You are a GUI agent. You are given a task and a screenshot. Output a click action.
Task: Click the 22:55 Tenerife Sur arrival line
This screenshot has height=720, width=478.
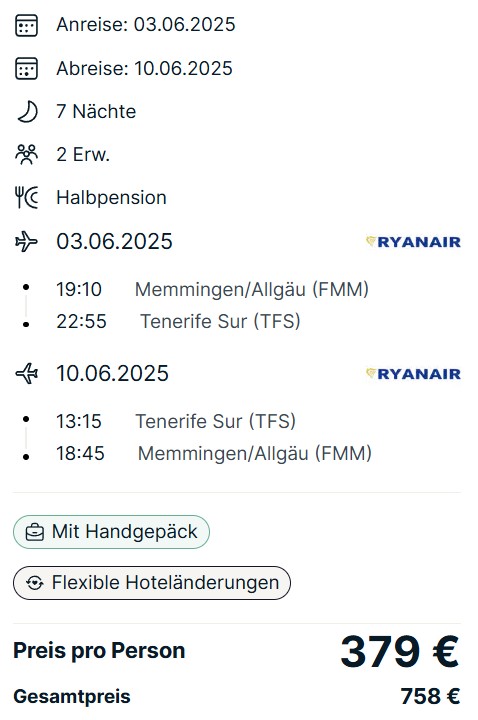(x=178, y=321)
